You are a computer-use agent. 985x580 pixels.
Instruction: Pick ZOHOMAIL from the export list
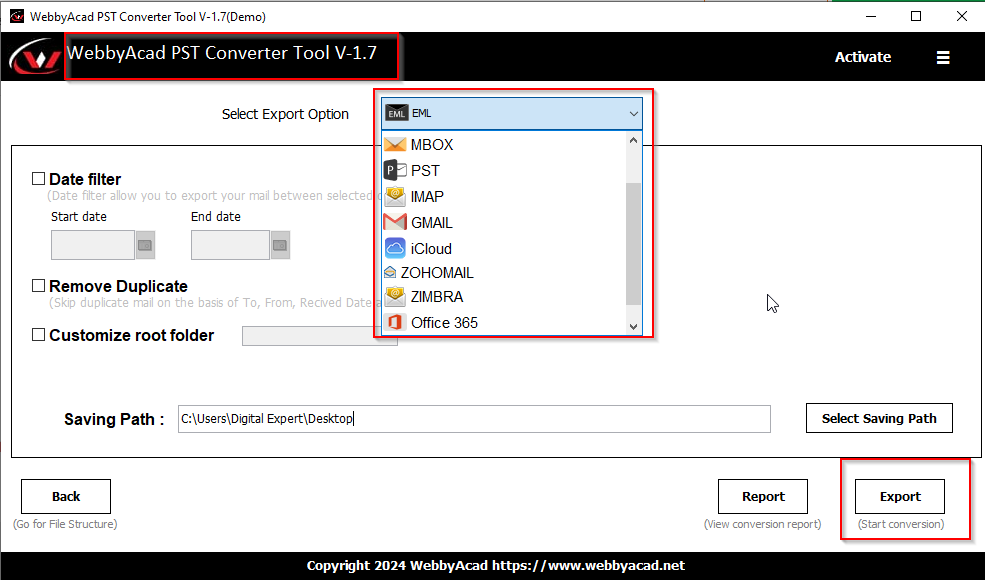point(504,273)
